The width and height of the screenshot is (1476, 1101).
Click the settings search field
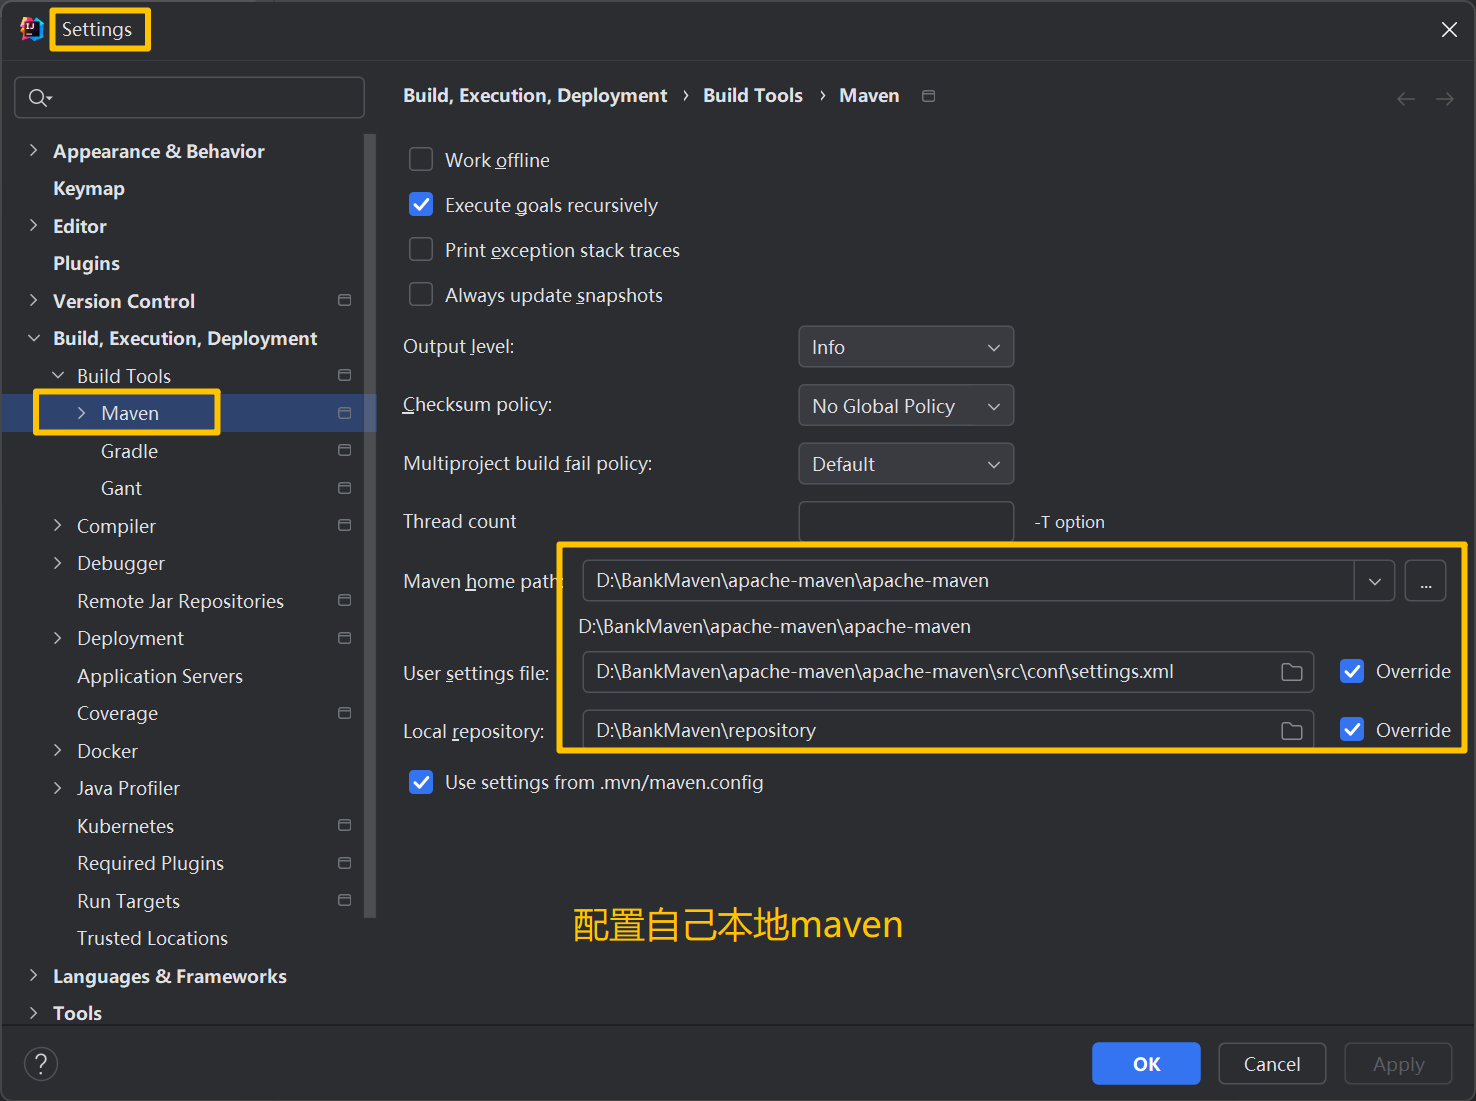pyautogui.click(x=189, y=97)
